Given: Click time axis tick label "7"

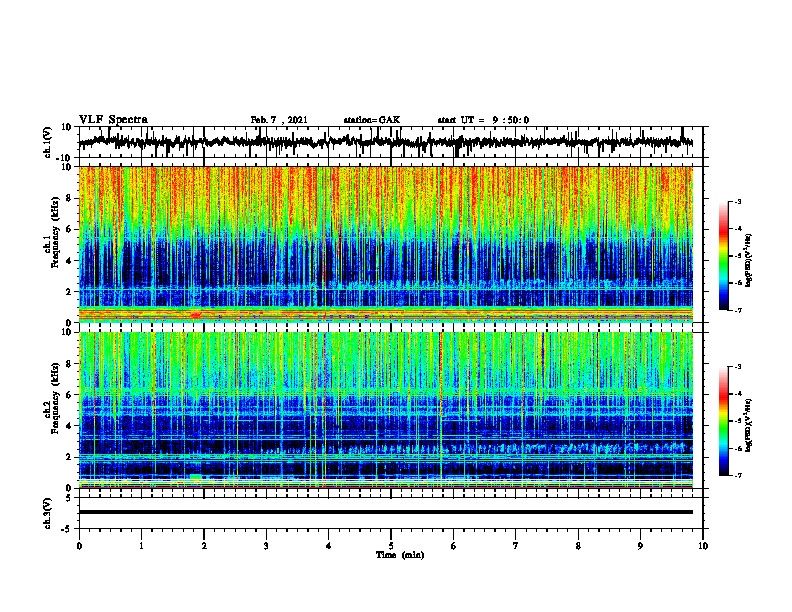Looking at the screenshot, I should [x=516, y=546].
